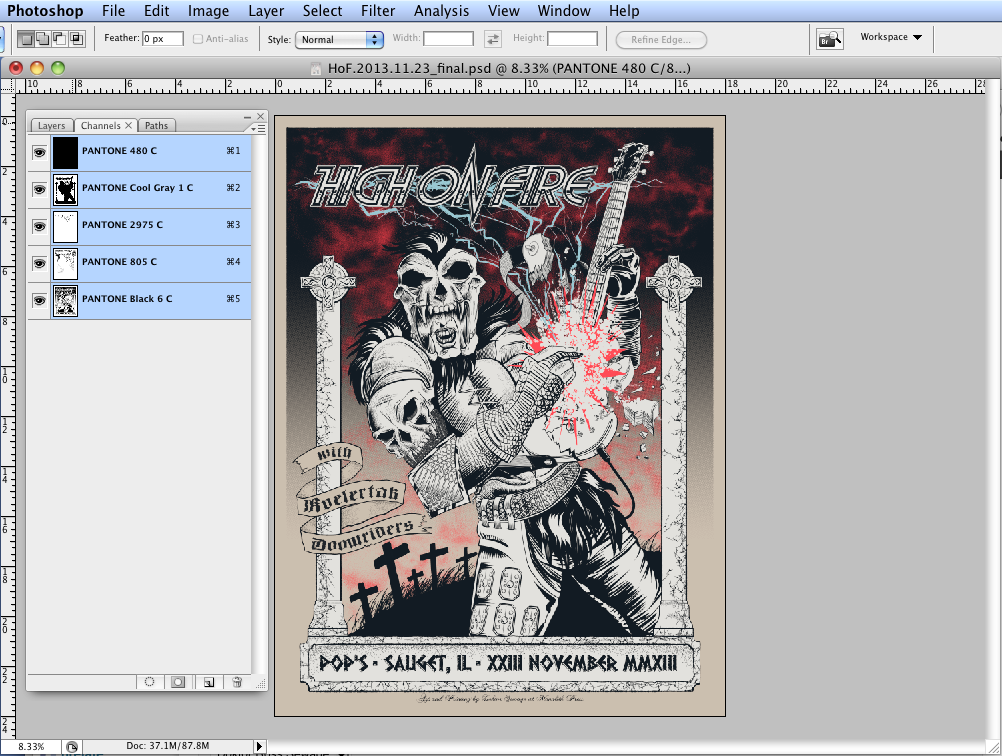Open the Layer menu
The image size is (1002, 756).
(266, 11)
